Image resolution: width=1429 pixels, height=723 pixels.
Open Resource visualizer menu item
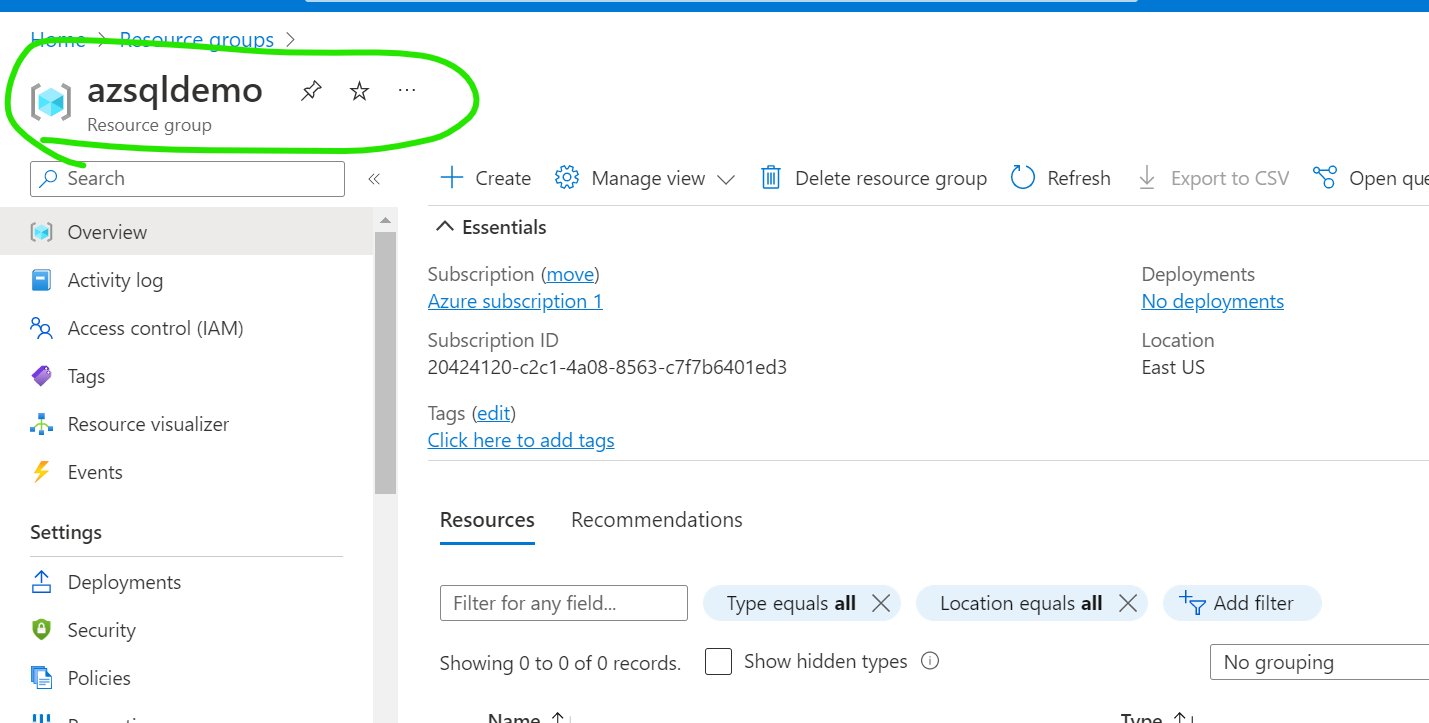[186, 424]
